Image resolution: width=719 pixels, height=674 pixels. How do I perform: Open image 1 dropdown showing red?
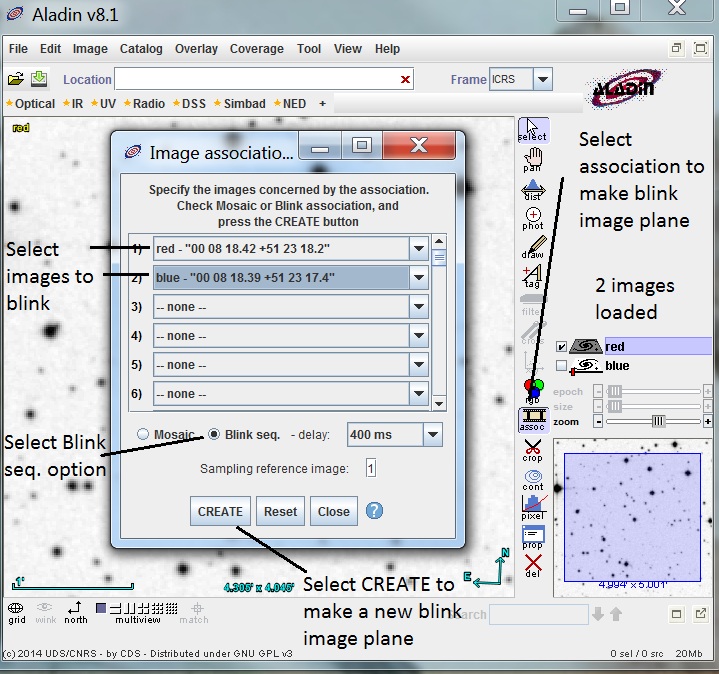click(x=419, y=249)
